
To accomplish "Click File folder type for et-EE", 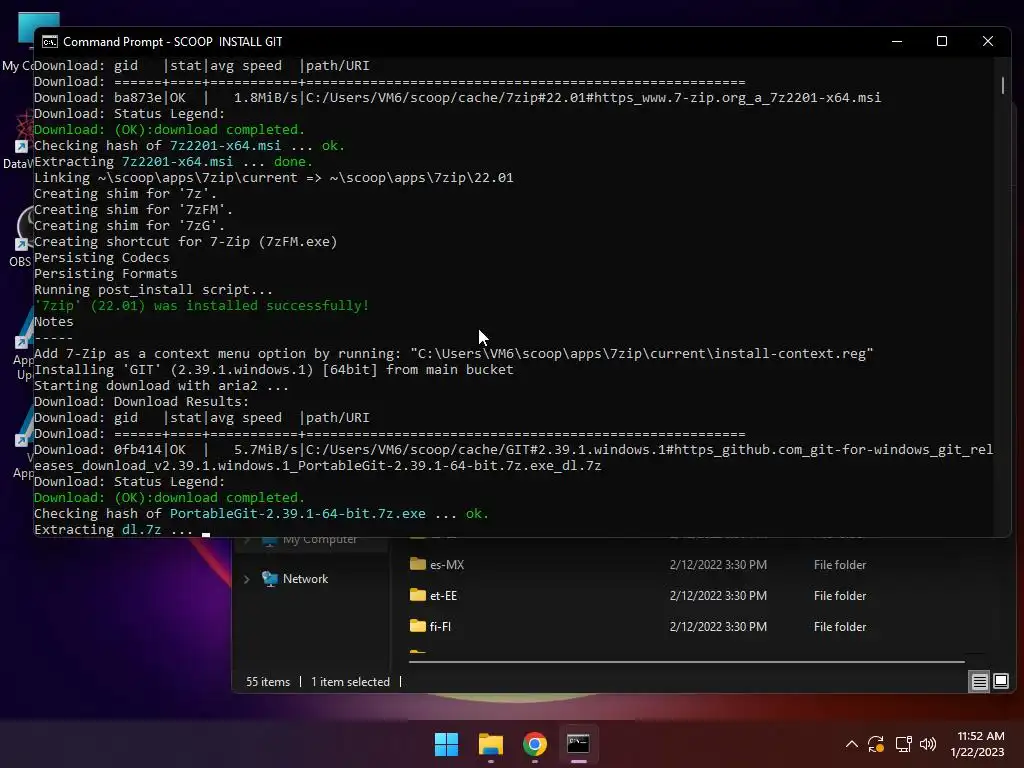I will 840,596.
